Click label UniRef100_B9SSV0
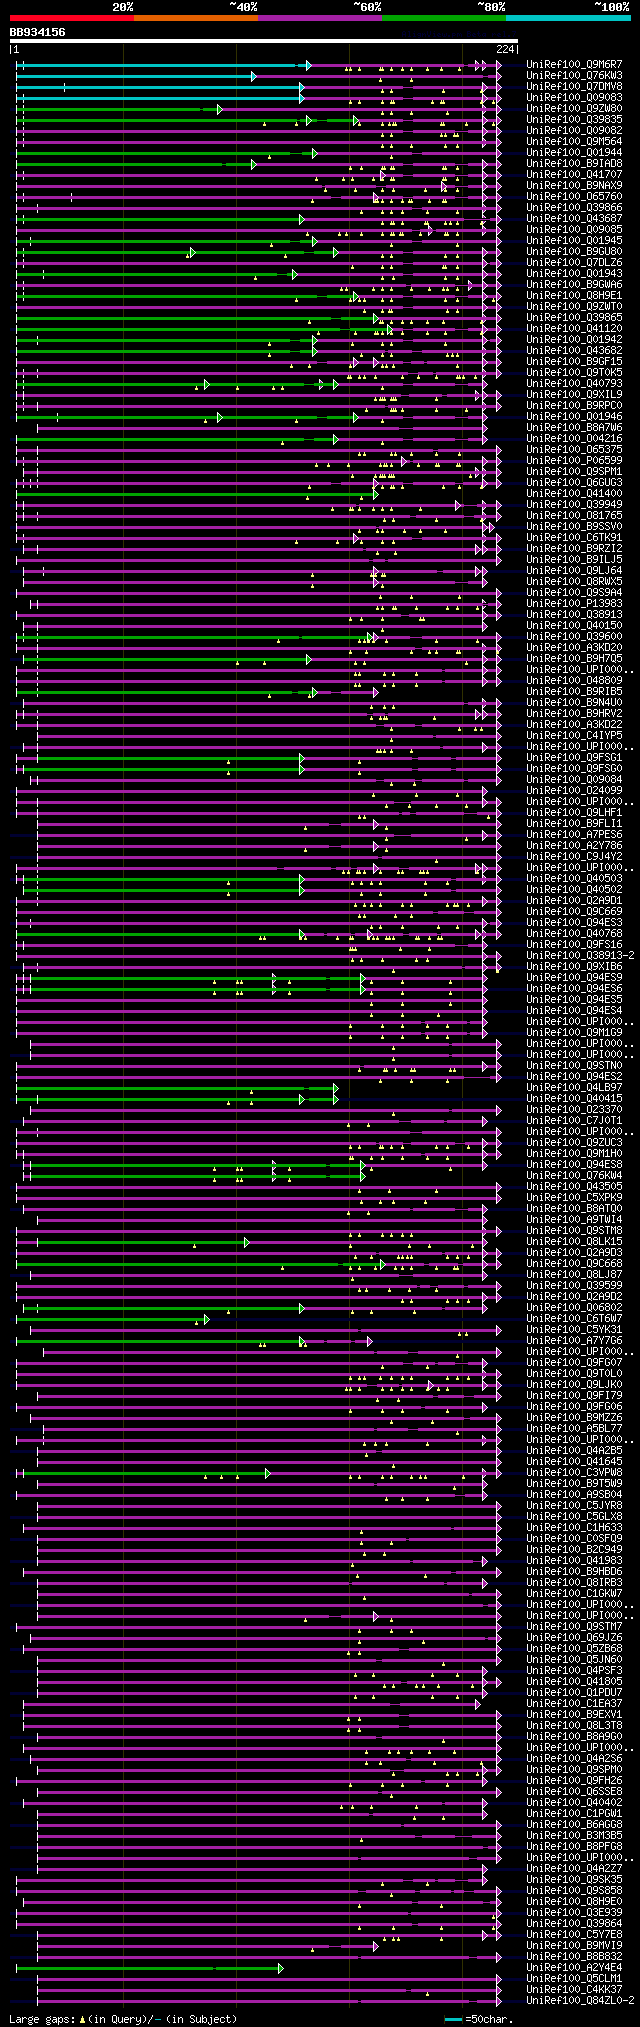Screen dimensions: 640x2027 574,526
